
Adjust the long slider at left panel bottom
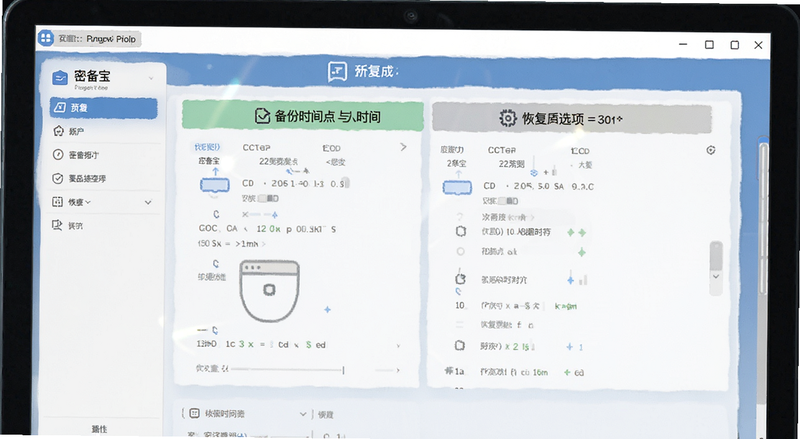click(x=288, y=369)
